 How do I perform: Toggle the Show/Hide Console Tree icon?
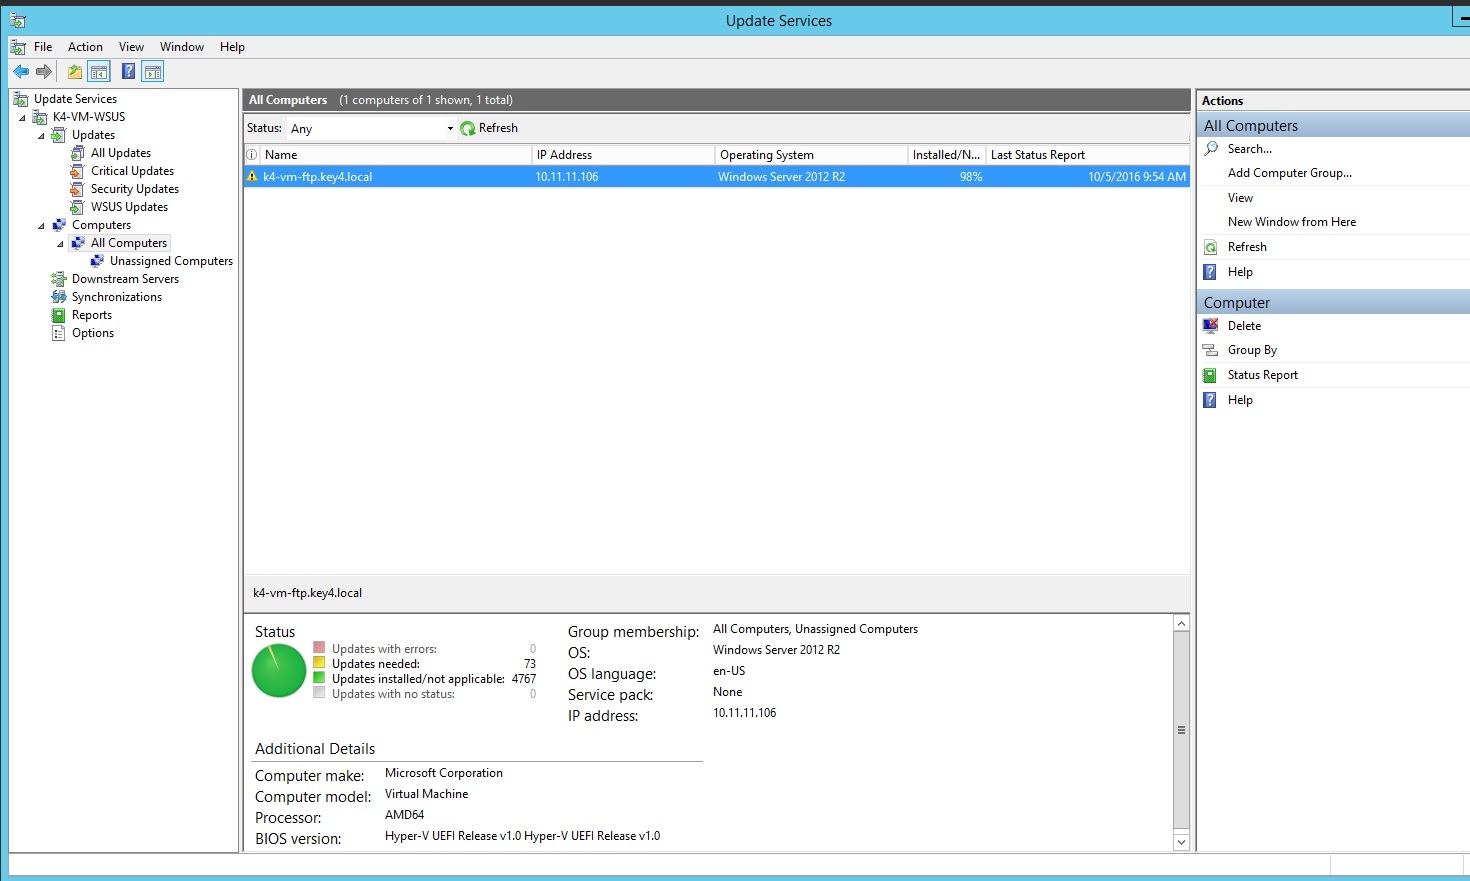pyautogui.click(x=99, y=71)
